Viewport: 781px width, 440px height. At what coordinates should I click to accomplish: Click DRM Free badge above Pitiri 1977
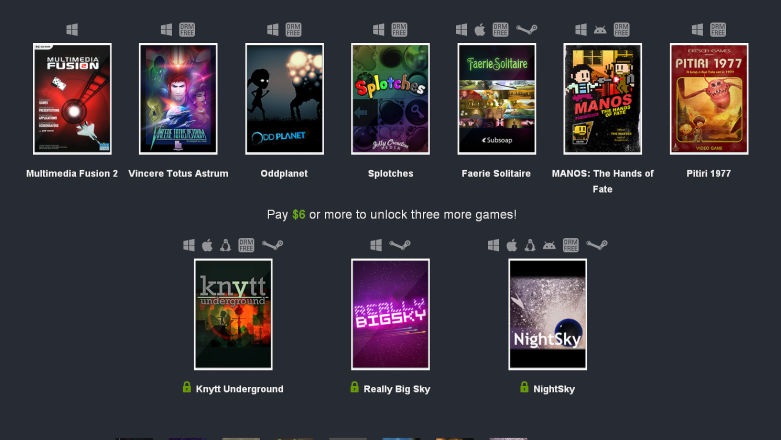[x=718, y=30]
